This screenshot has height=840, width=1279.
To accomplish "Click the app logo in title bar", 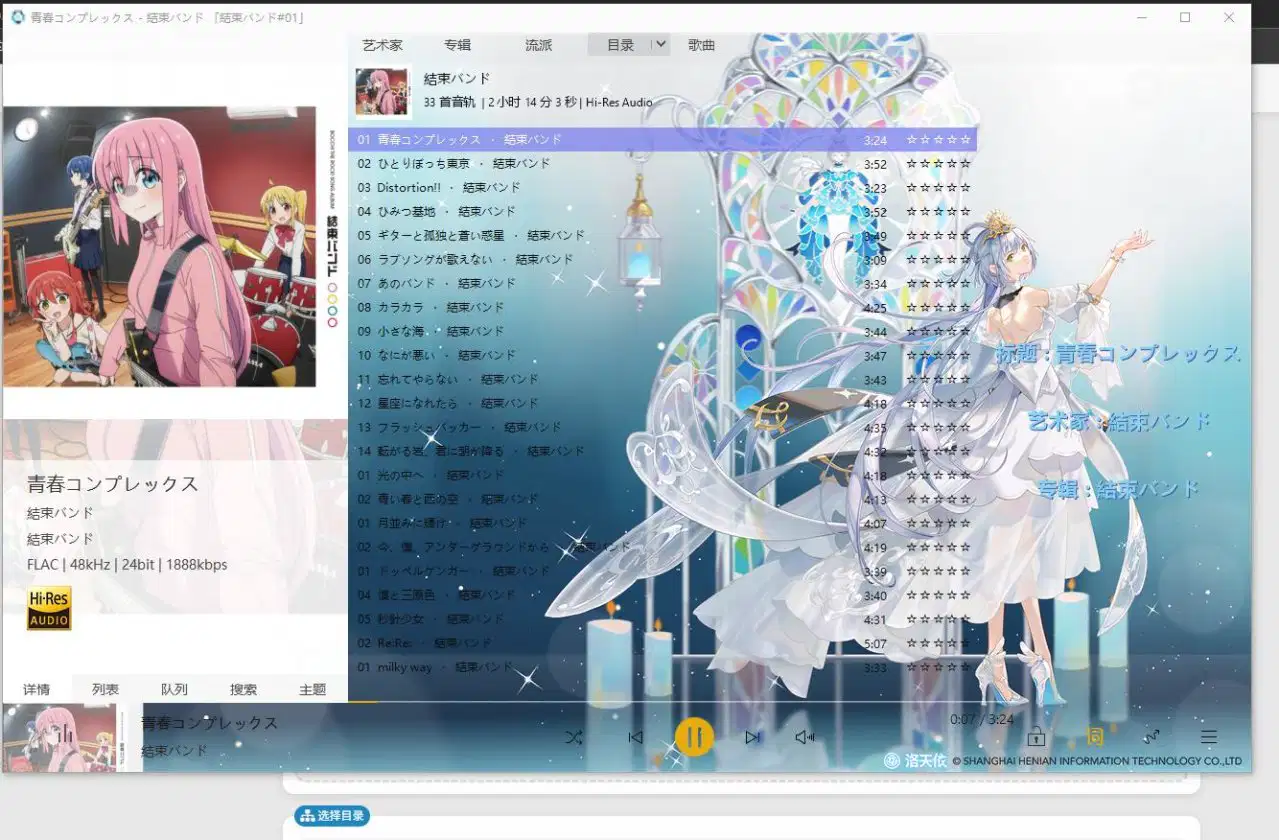I will click(17, 17).
